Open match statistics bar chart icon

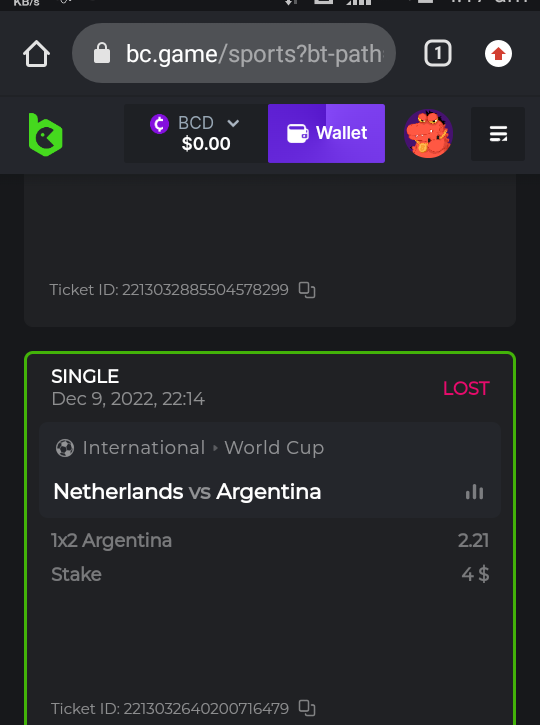point(474,492)
